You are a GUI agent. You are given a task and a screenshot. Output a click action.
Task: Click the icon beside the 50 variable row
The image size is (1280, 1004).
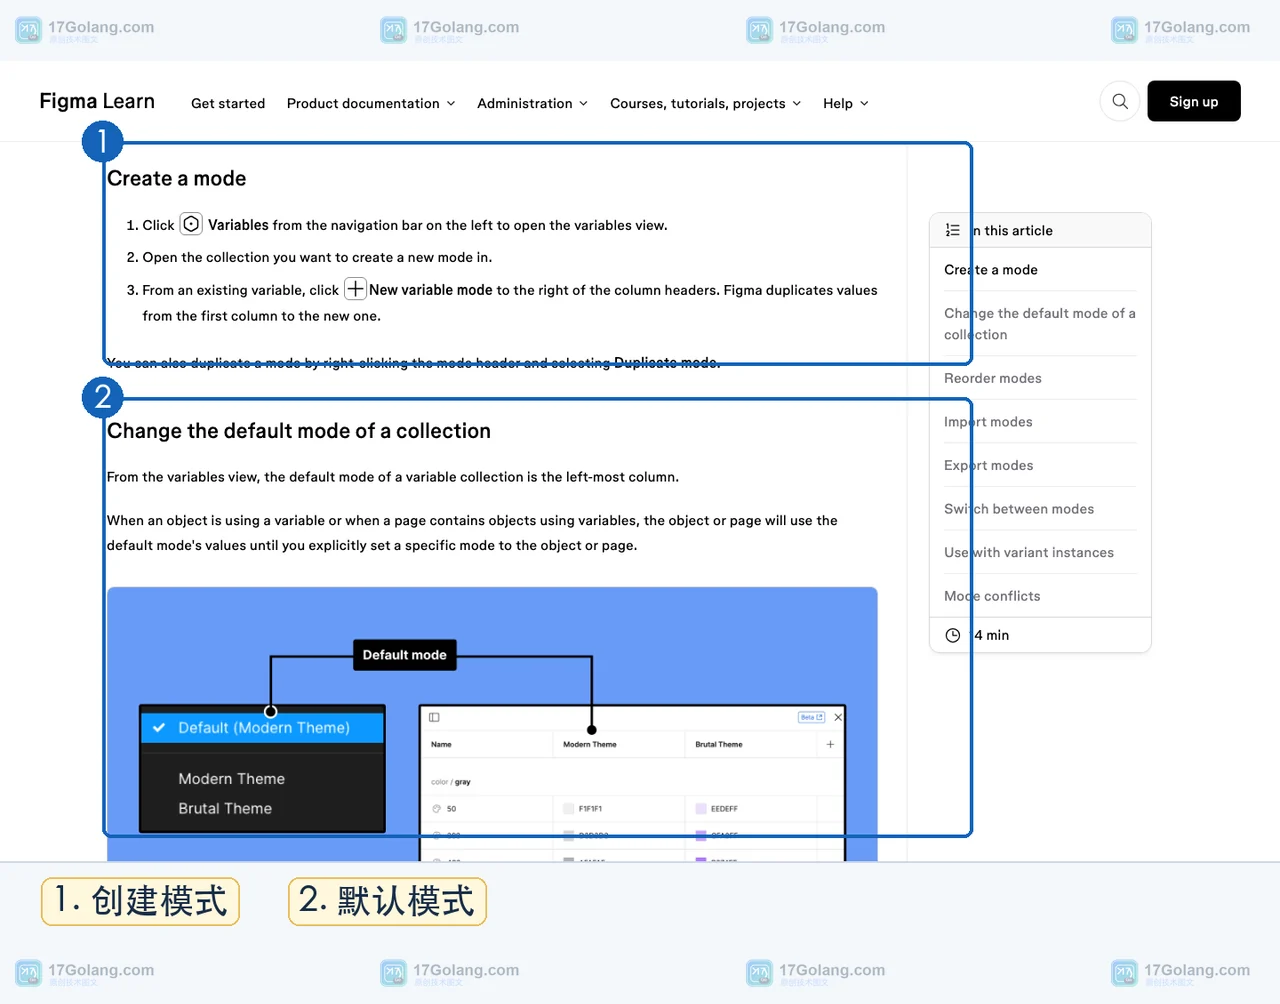coord(436,808)
